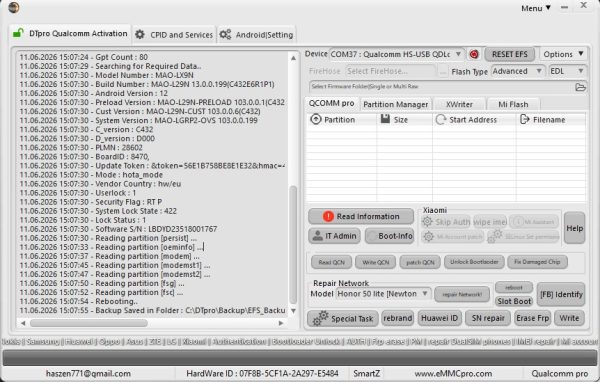Click the Read QCN button
This screenshot has height=382, width=600.
[x=331, y=262]
